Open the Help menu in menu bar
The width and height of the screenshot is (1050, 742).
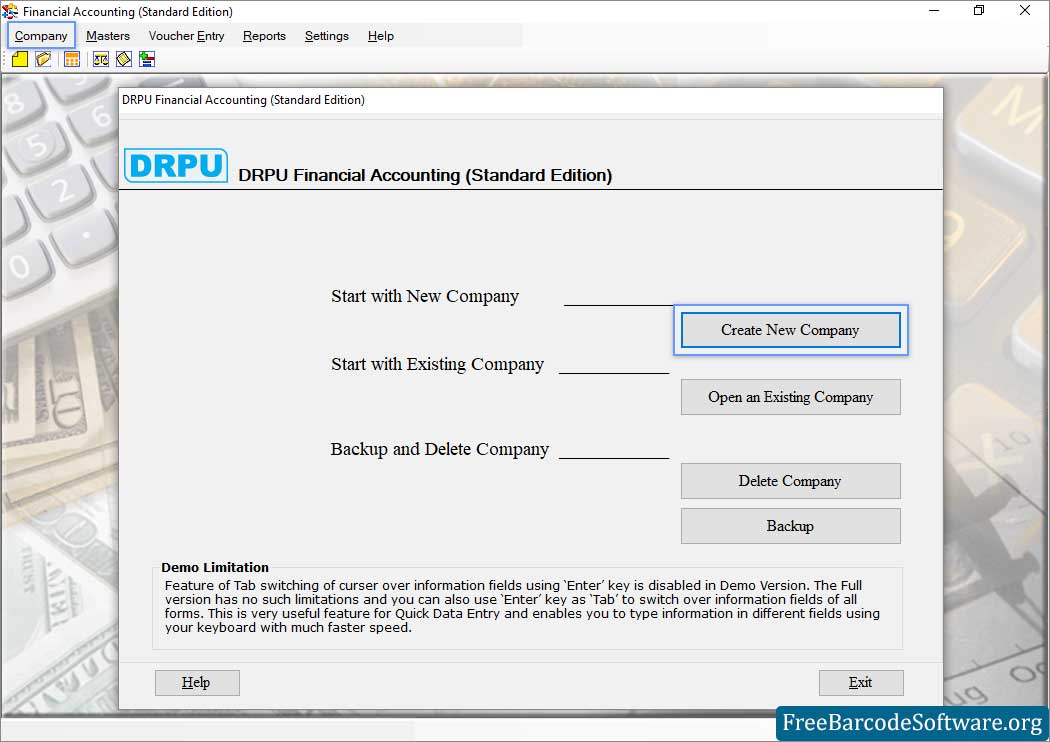tap(380, 35)
